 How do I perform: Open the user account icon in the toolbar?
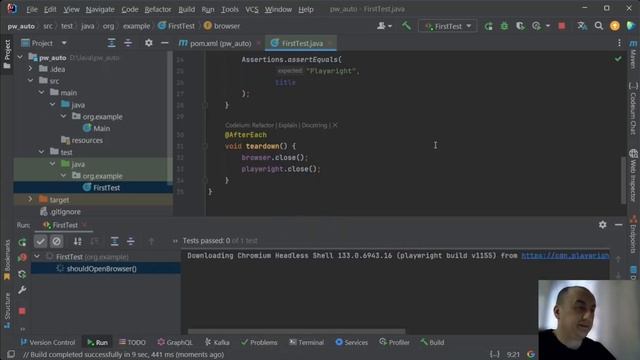pyautogui.click(x=384, y=26)
